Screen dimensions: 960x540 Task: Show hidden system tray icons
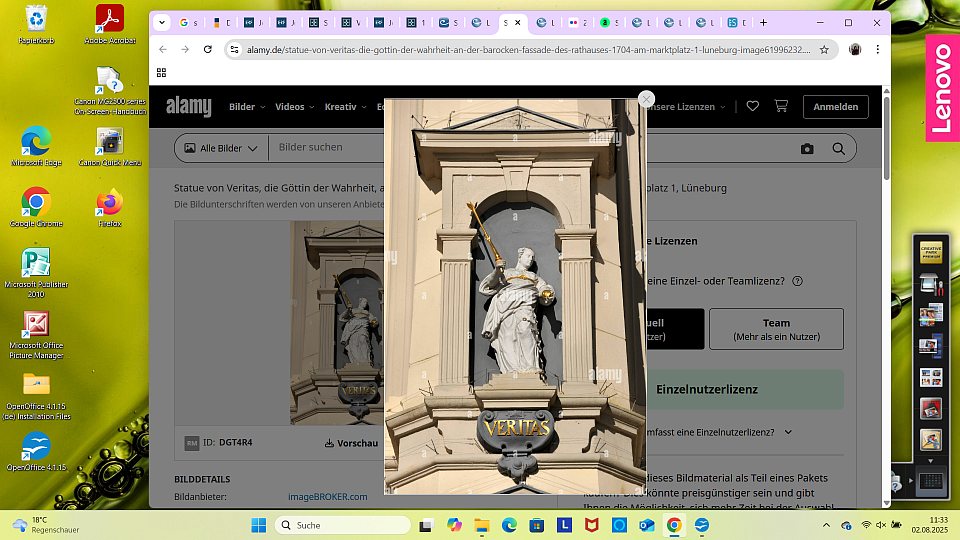click(x=826, y=525)
